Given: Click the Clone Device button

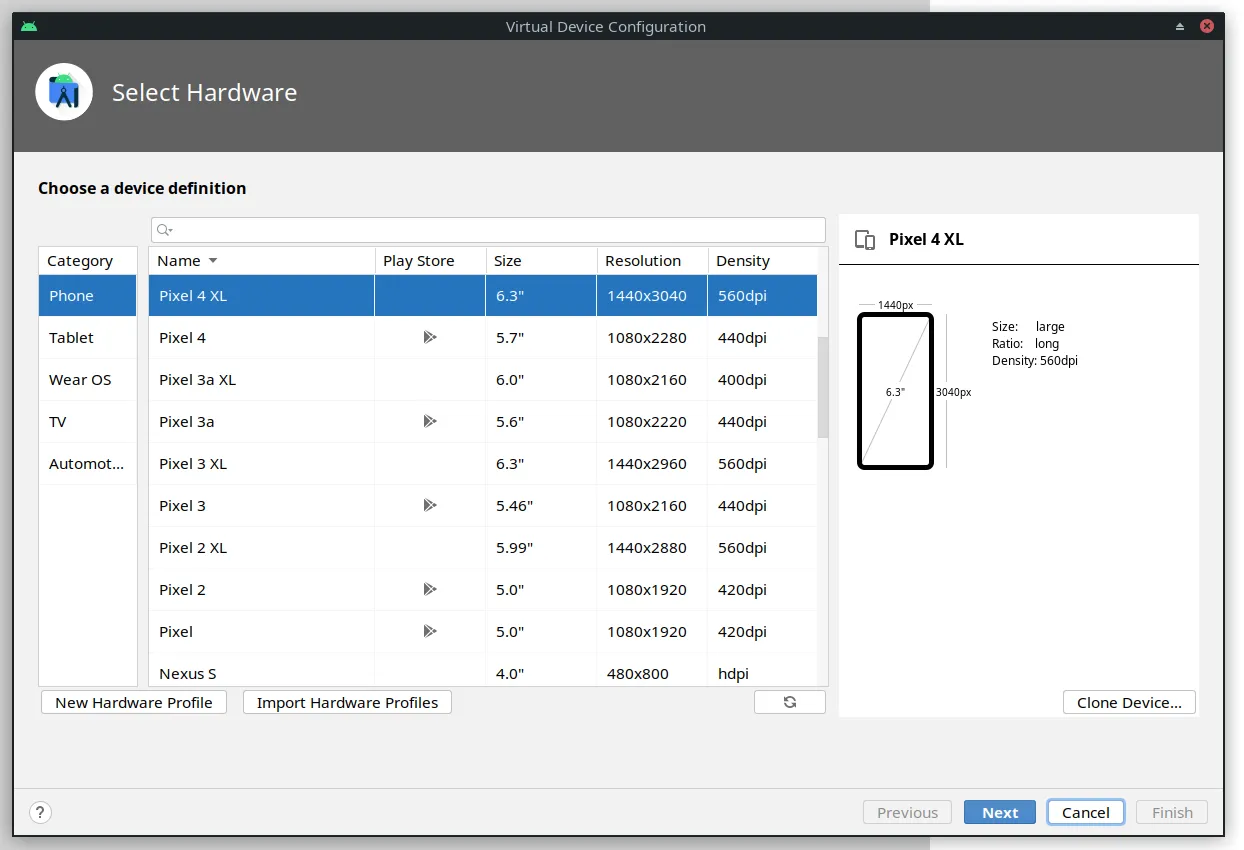Looking at the screenshot, I should (x=1129, y=702).
